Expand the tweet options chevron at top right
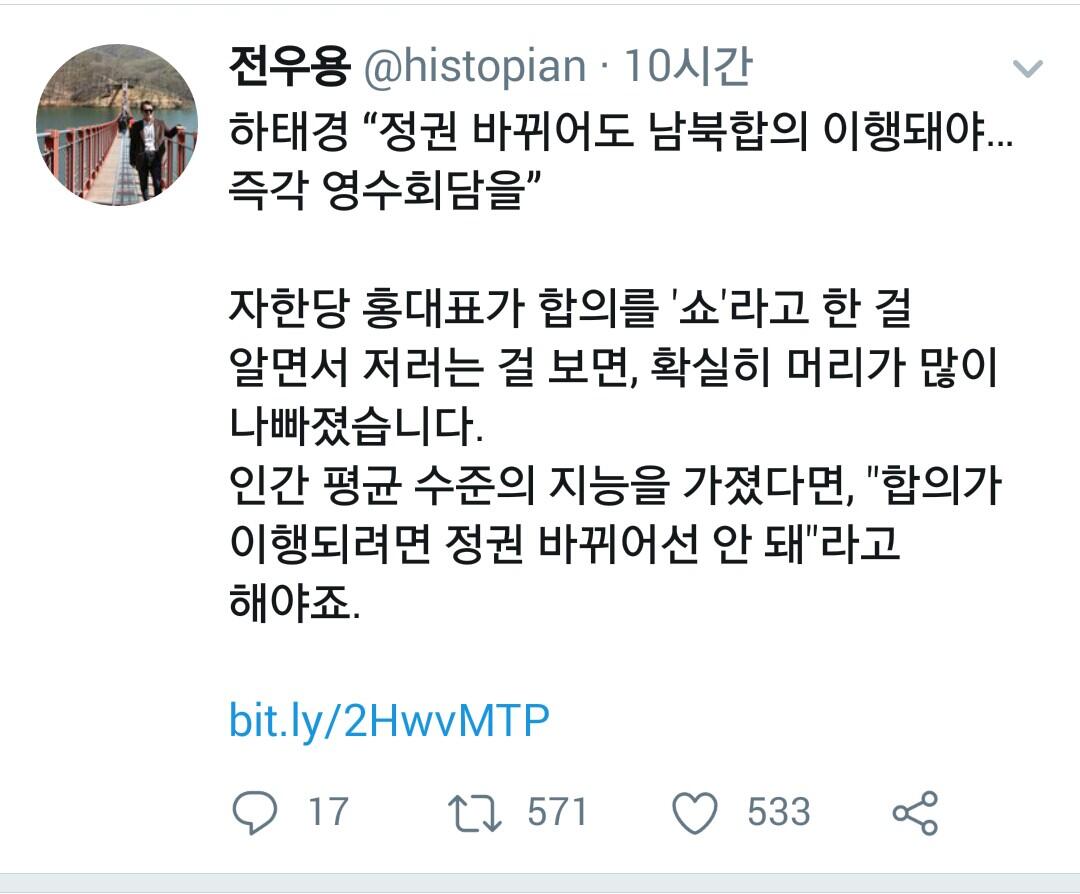1080x894 pixels. [1028, 68]
